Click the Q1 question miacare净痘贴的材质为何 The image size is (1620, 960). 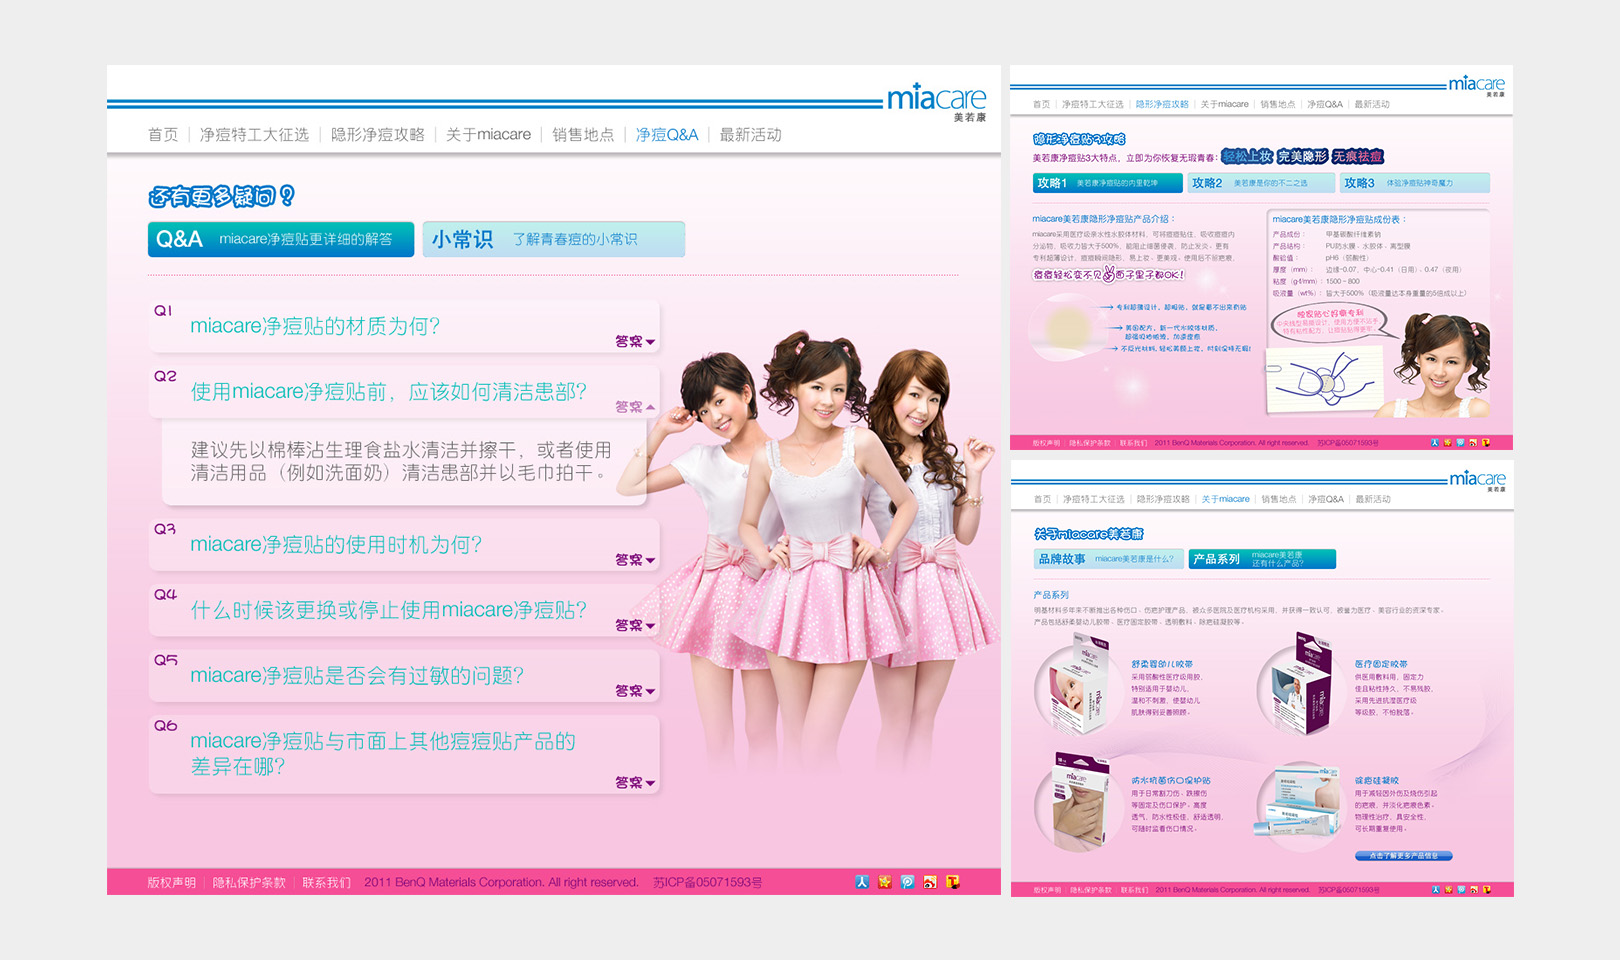[315, 326]
